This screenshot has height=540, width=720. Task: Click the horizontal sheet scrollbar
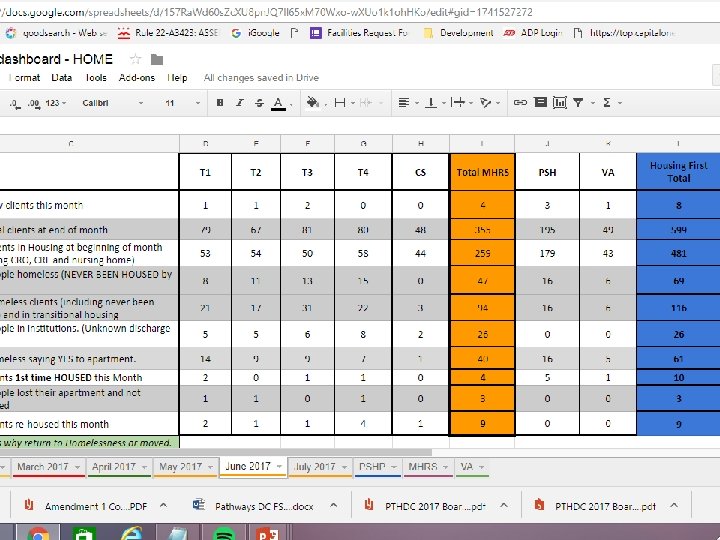coord(216,453)
